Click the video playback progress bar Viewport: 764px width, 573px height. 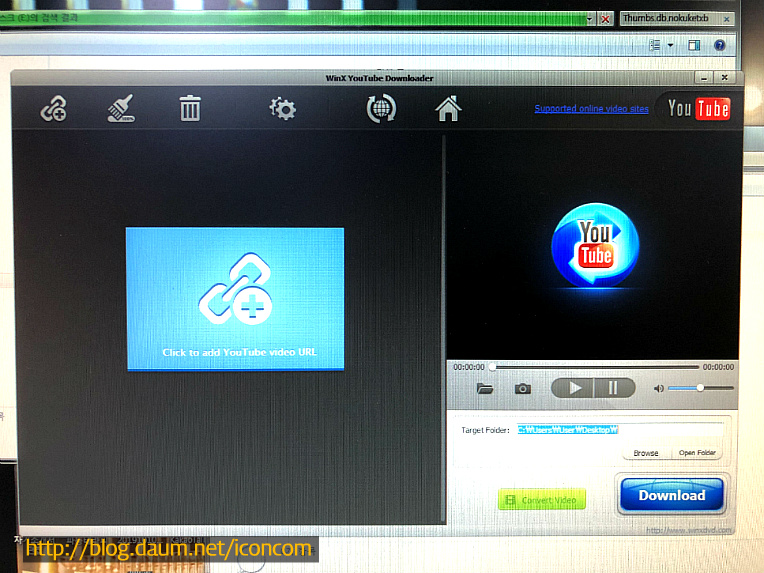coord(594,366)
